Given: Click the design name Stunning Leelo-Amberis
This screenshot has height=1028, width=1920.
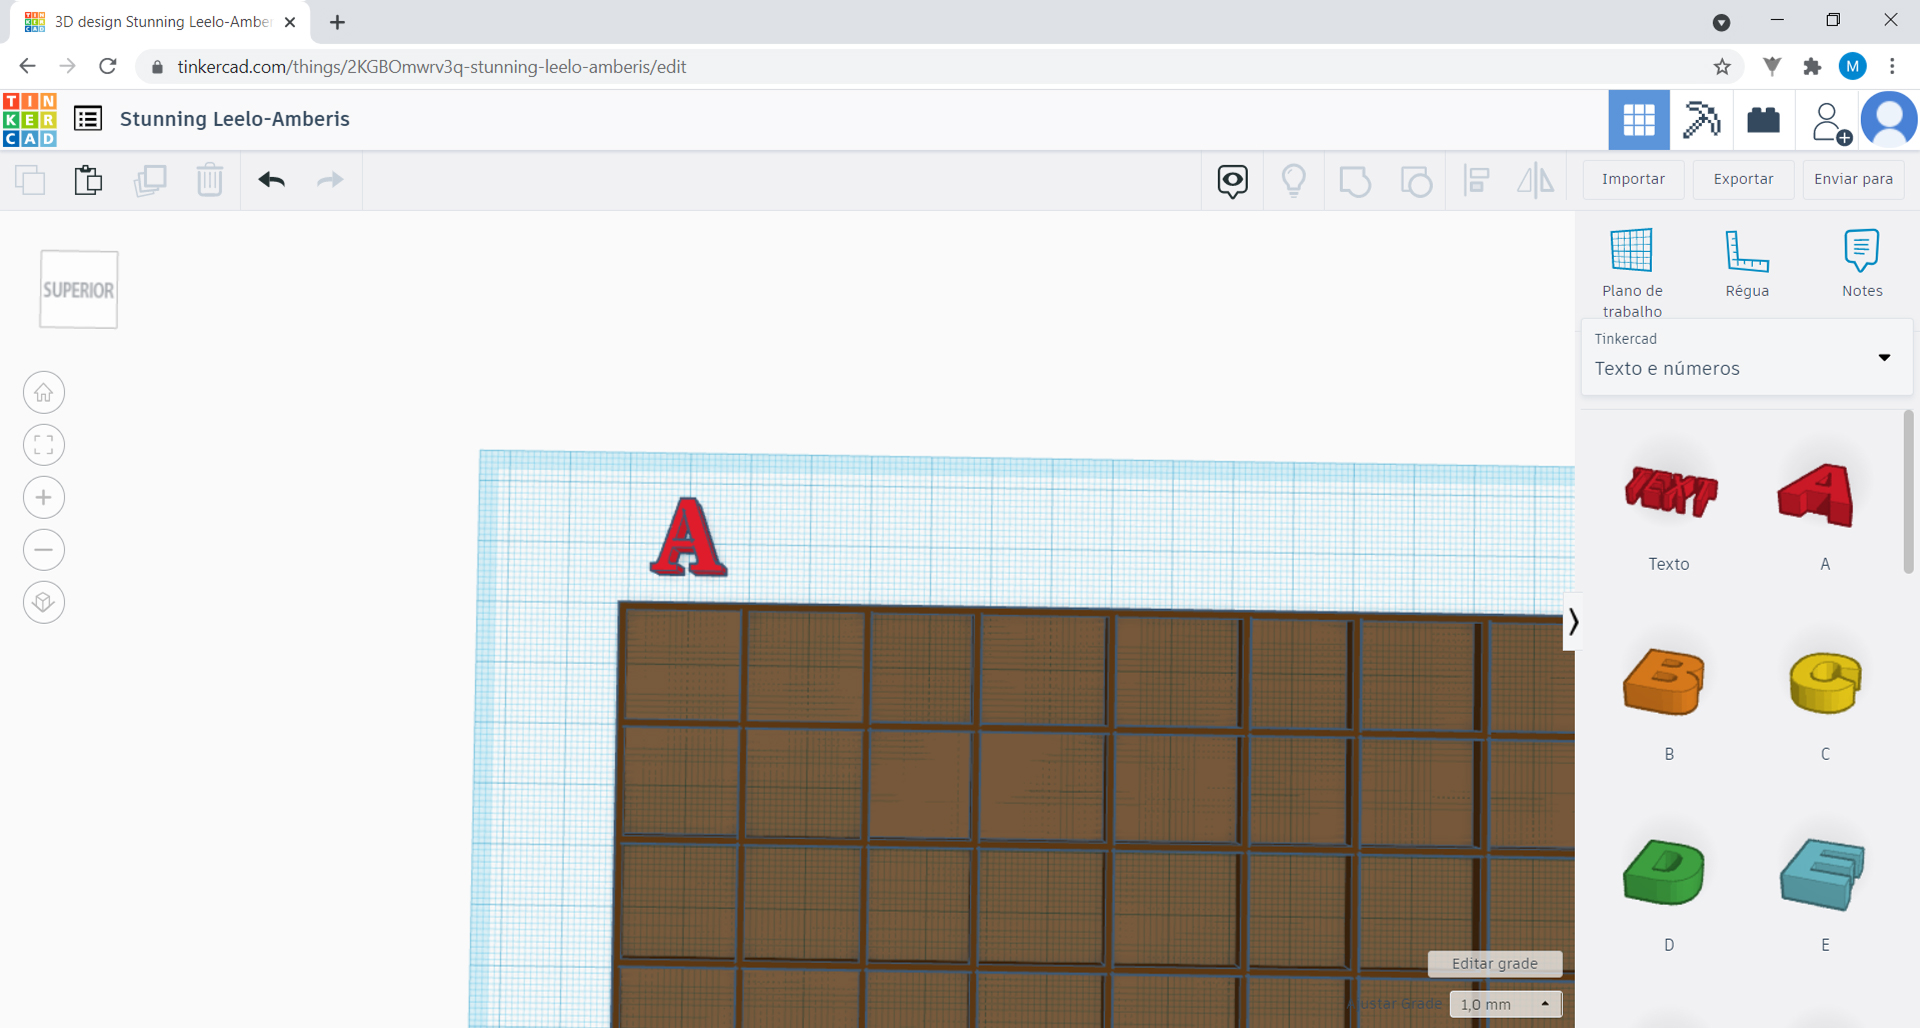Looking at the screenshot, I should tap(235, 119).
